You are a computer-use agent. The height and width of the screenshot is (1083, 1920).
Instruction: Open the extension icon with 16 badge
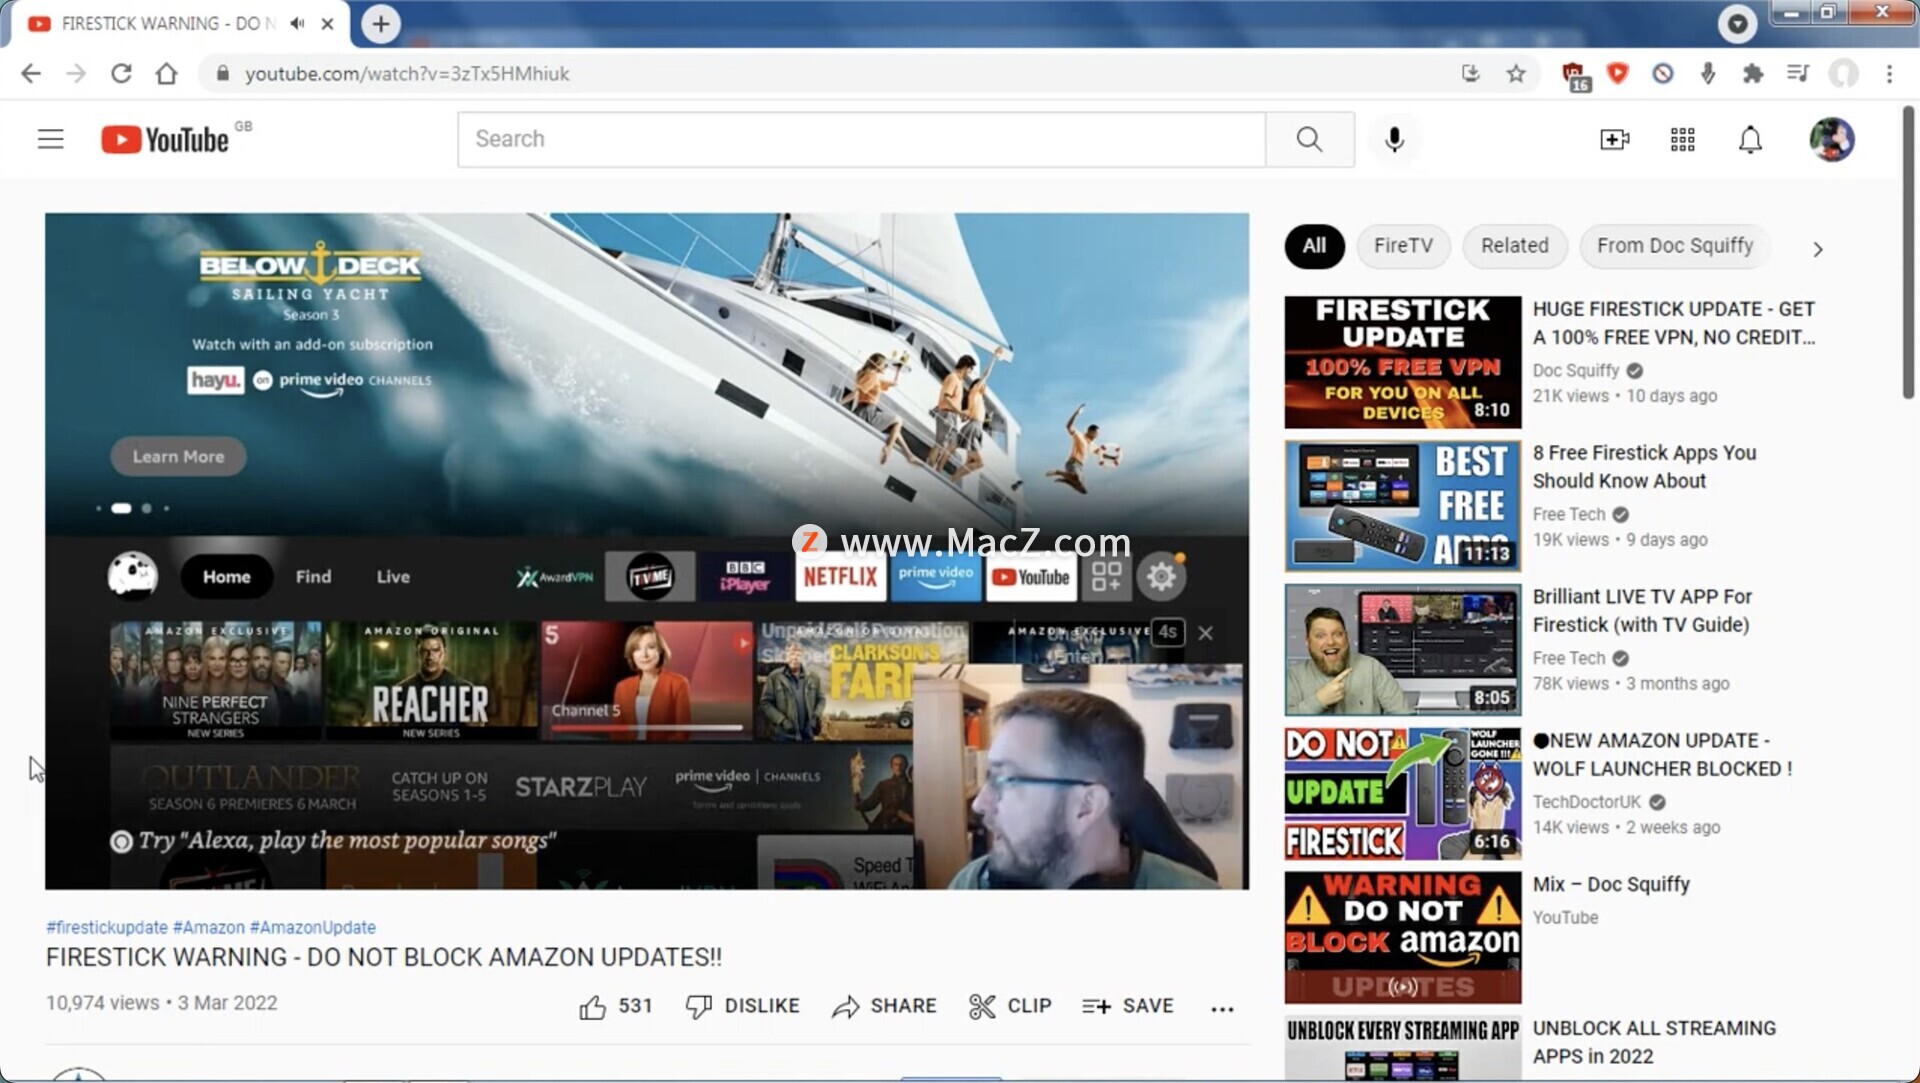click(x=1574, y=76)
